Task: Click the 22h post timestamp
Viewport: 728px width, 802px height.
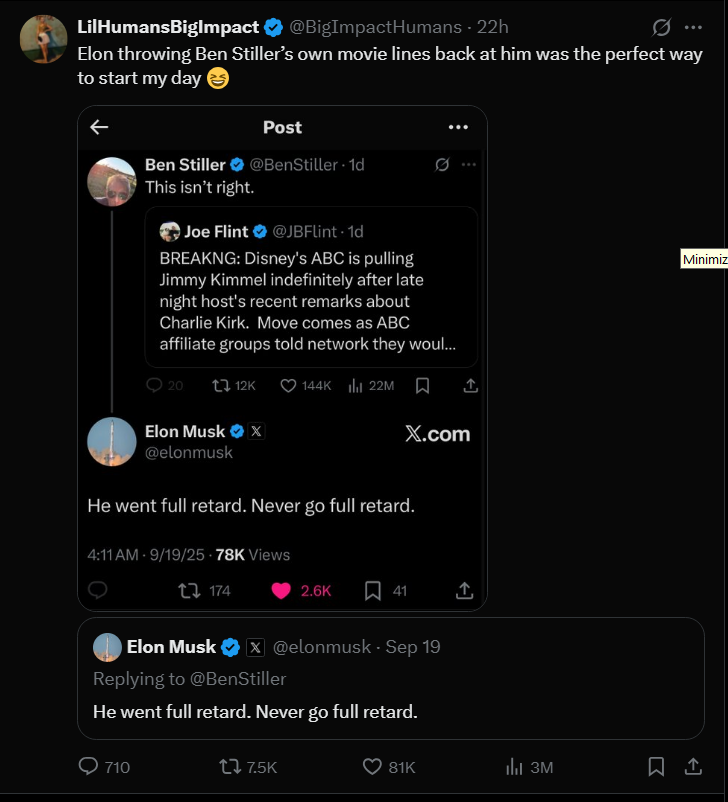Action: (493, 27)
